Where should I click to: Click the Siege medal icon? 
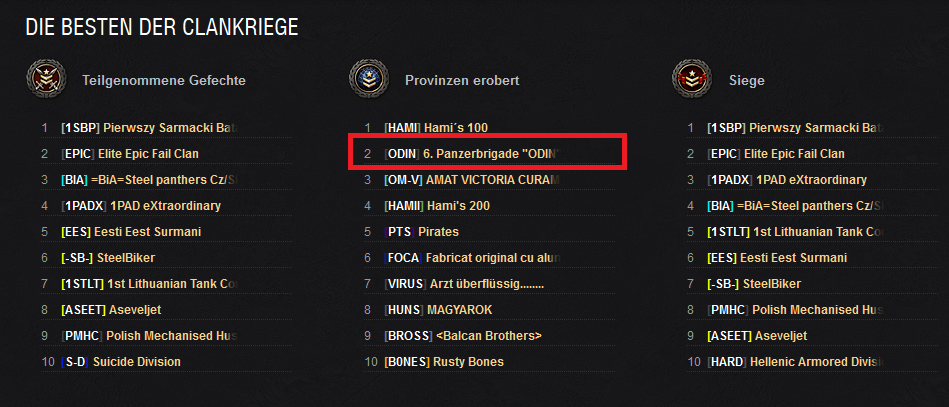point(691,79)
